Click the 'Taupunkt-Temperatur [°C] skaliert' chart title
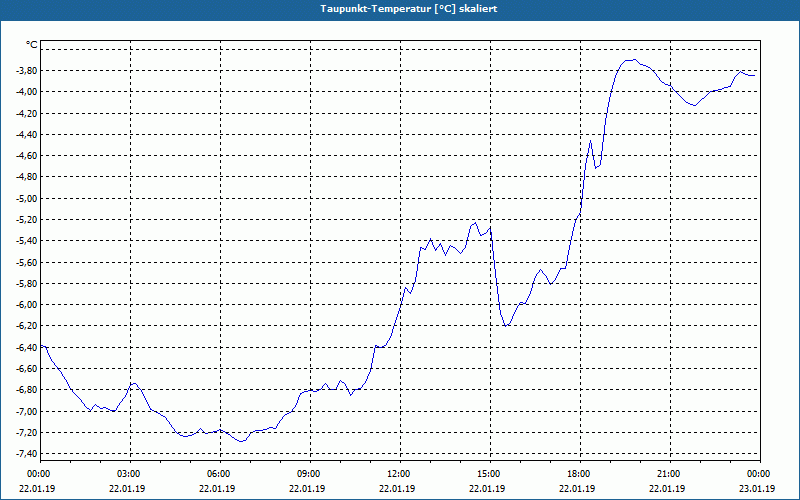The height and width of the screenshot is (500, 800). 409,9
